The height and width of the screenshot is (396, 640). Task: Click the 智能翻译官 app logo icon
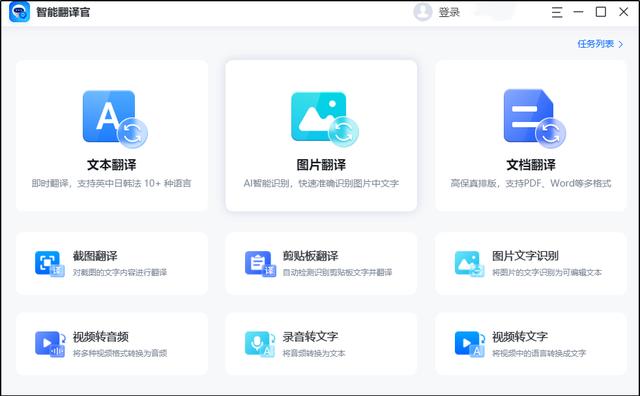pos(19,12)
